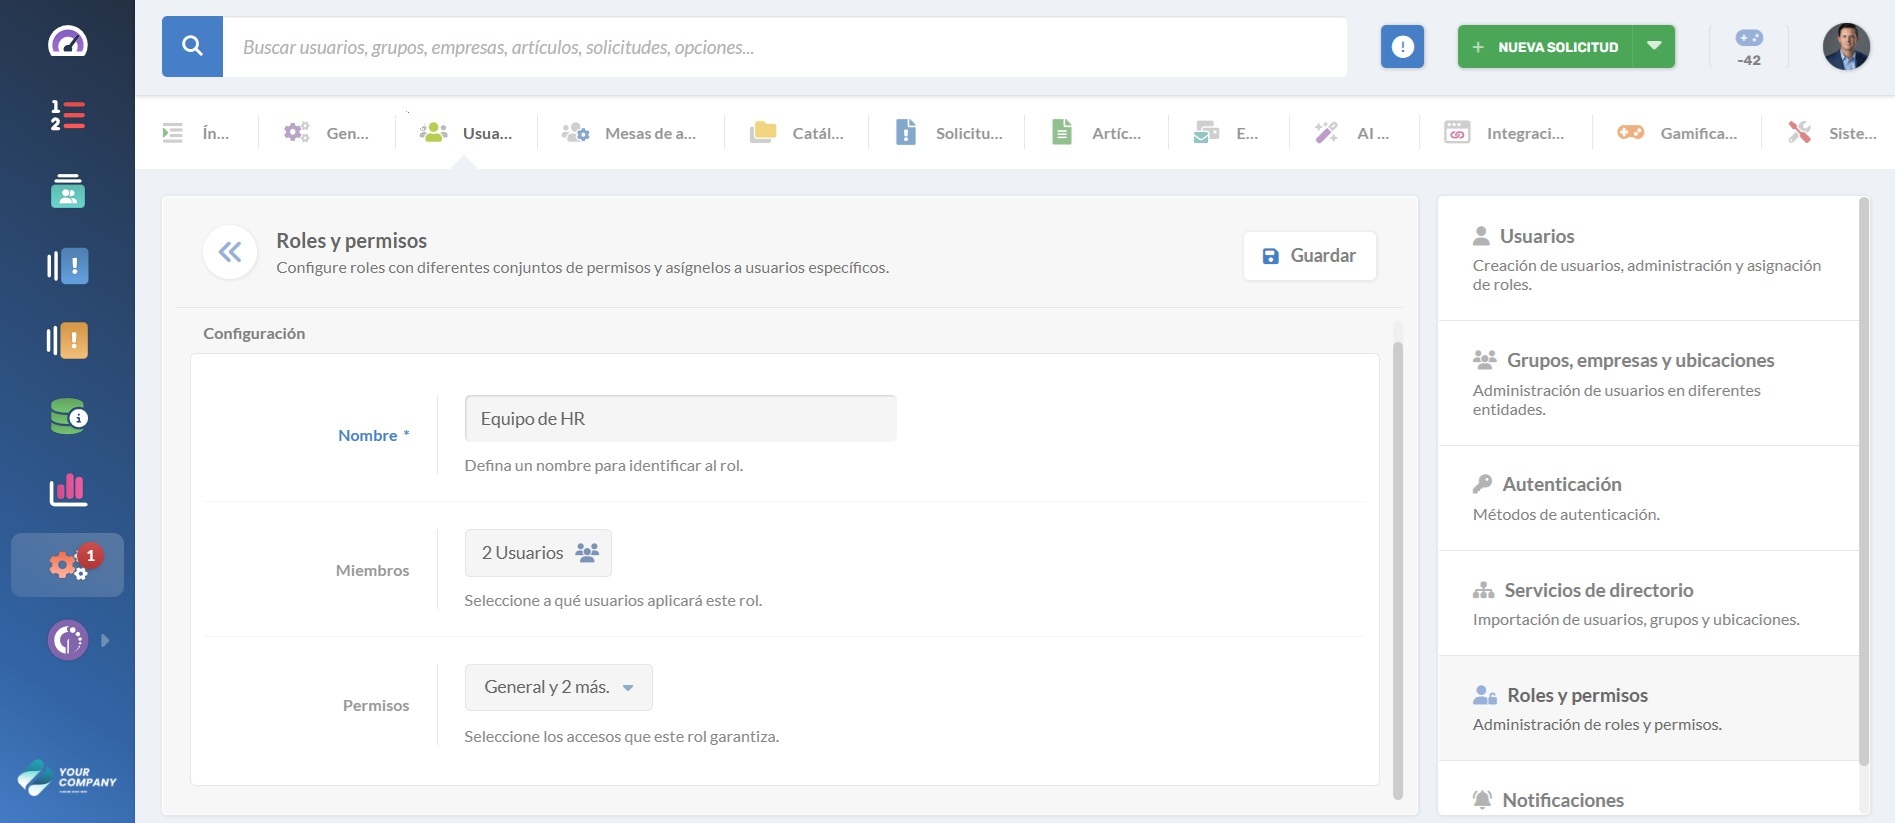Click the Nombre field label

pos(374,436)
